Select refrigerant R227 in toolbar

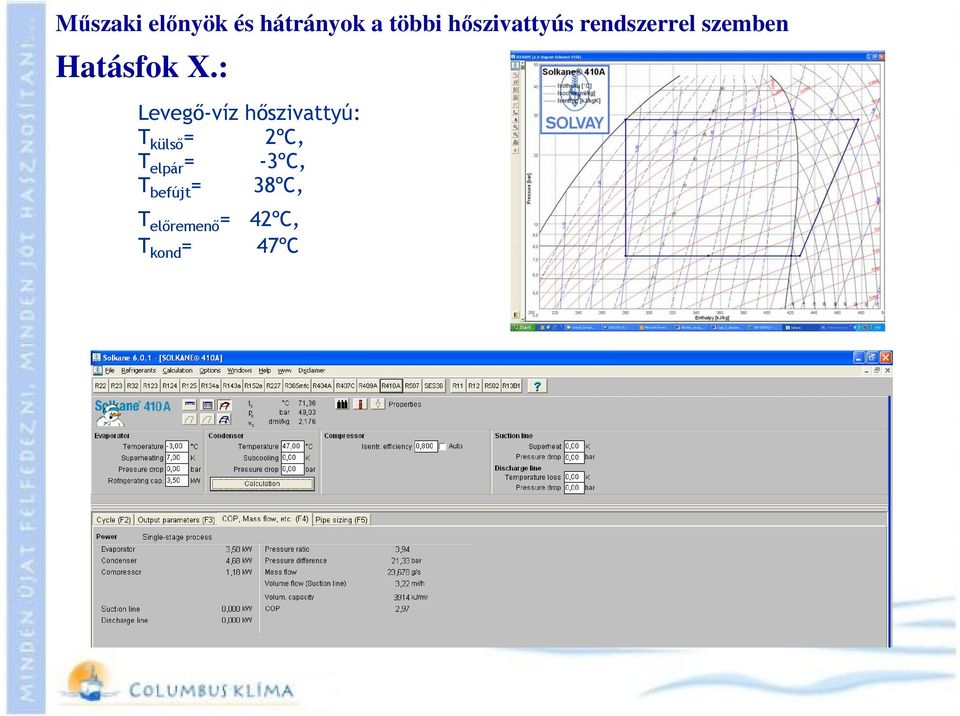[273, 386]
